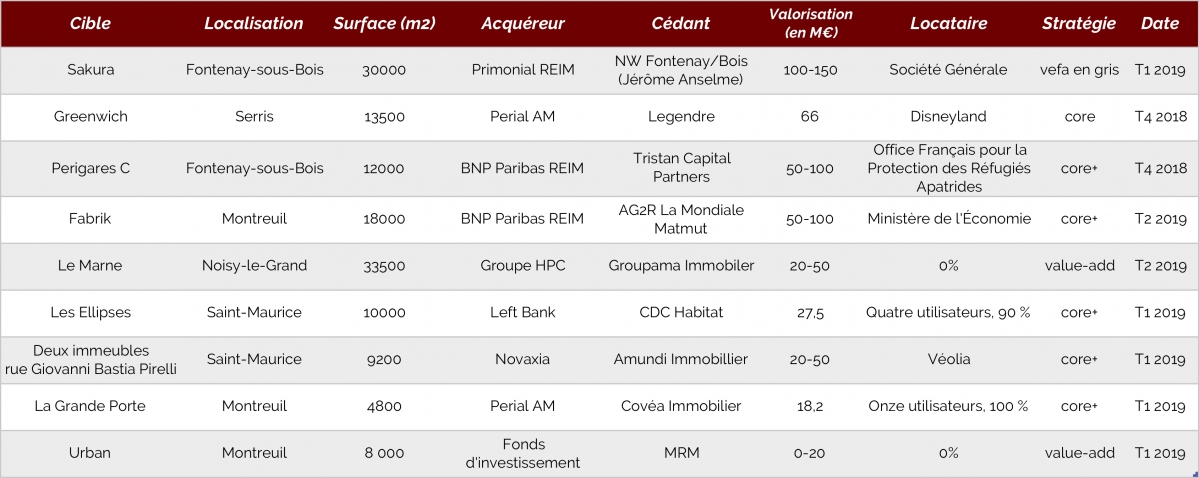Click the Fonds d'investissement cell

(523, 454)
